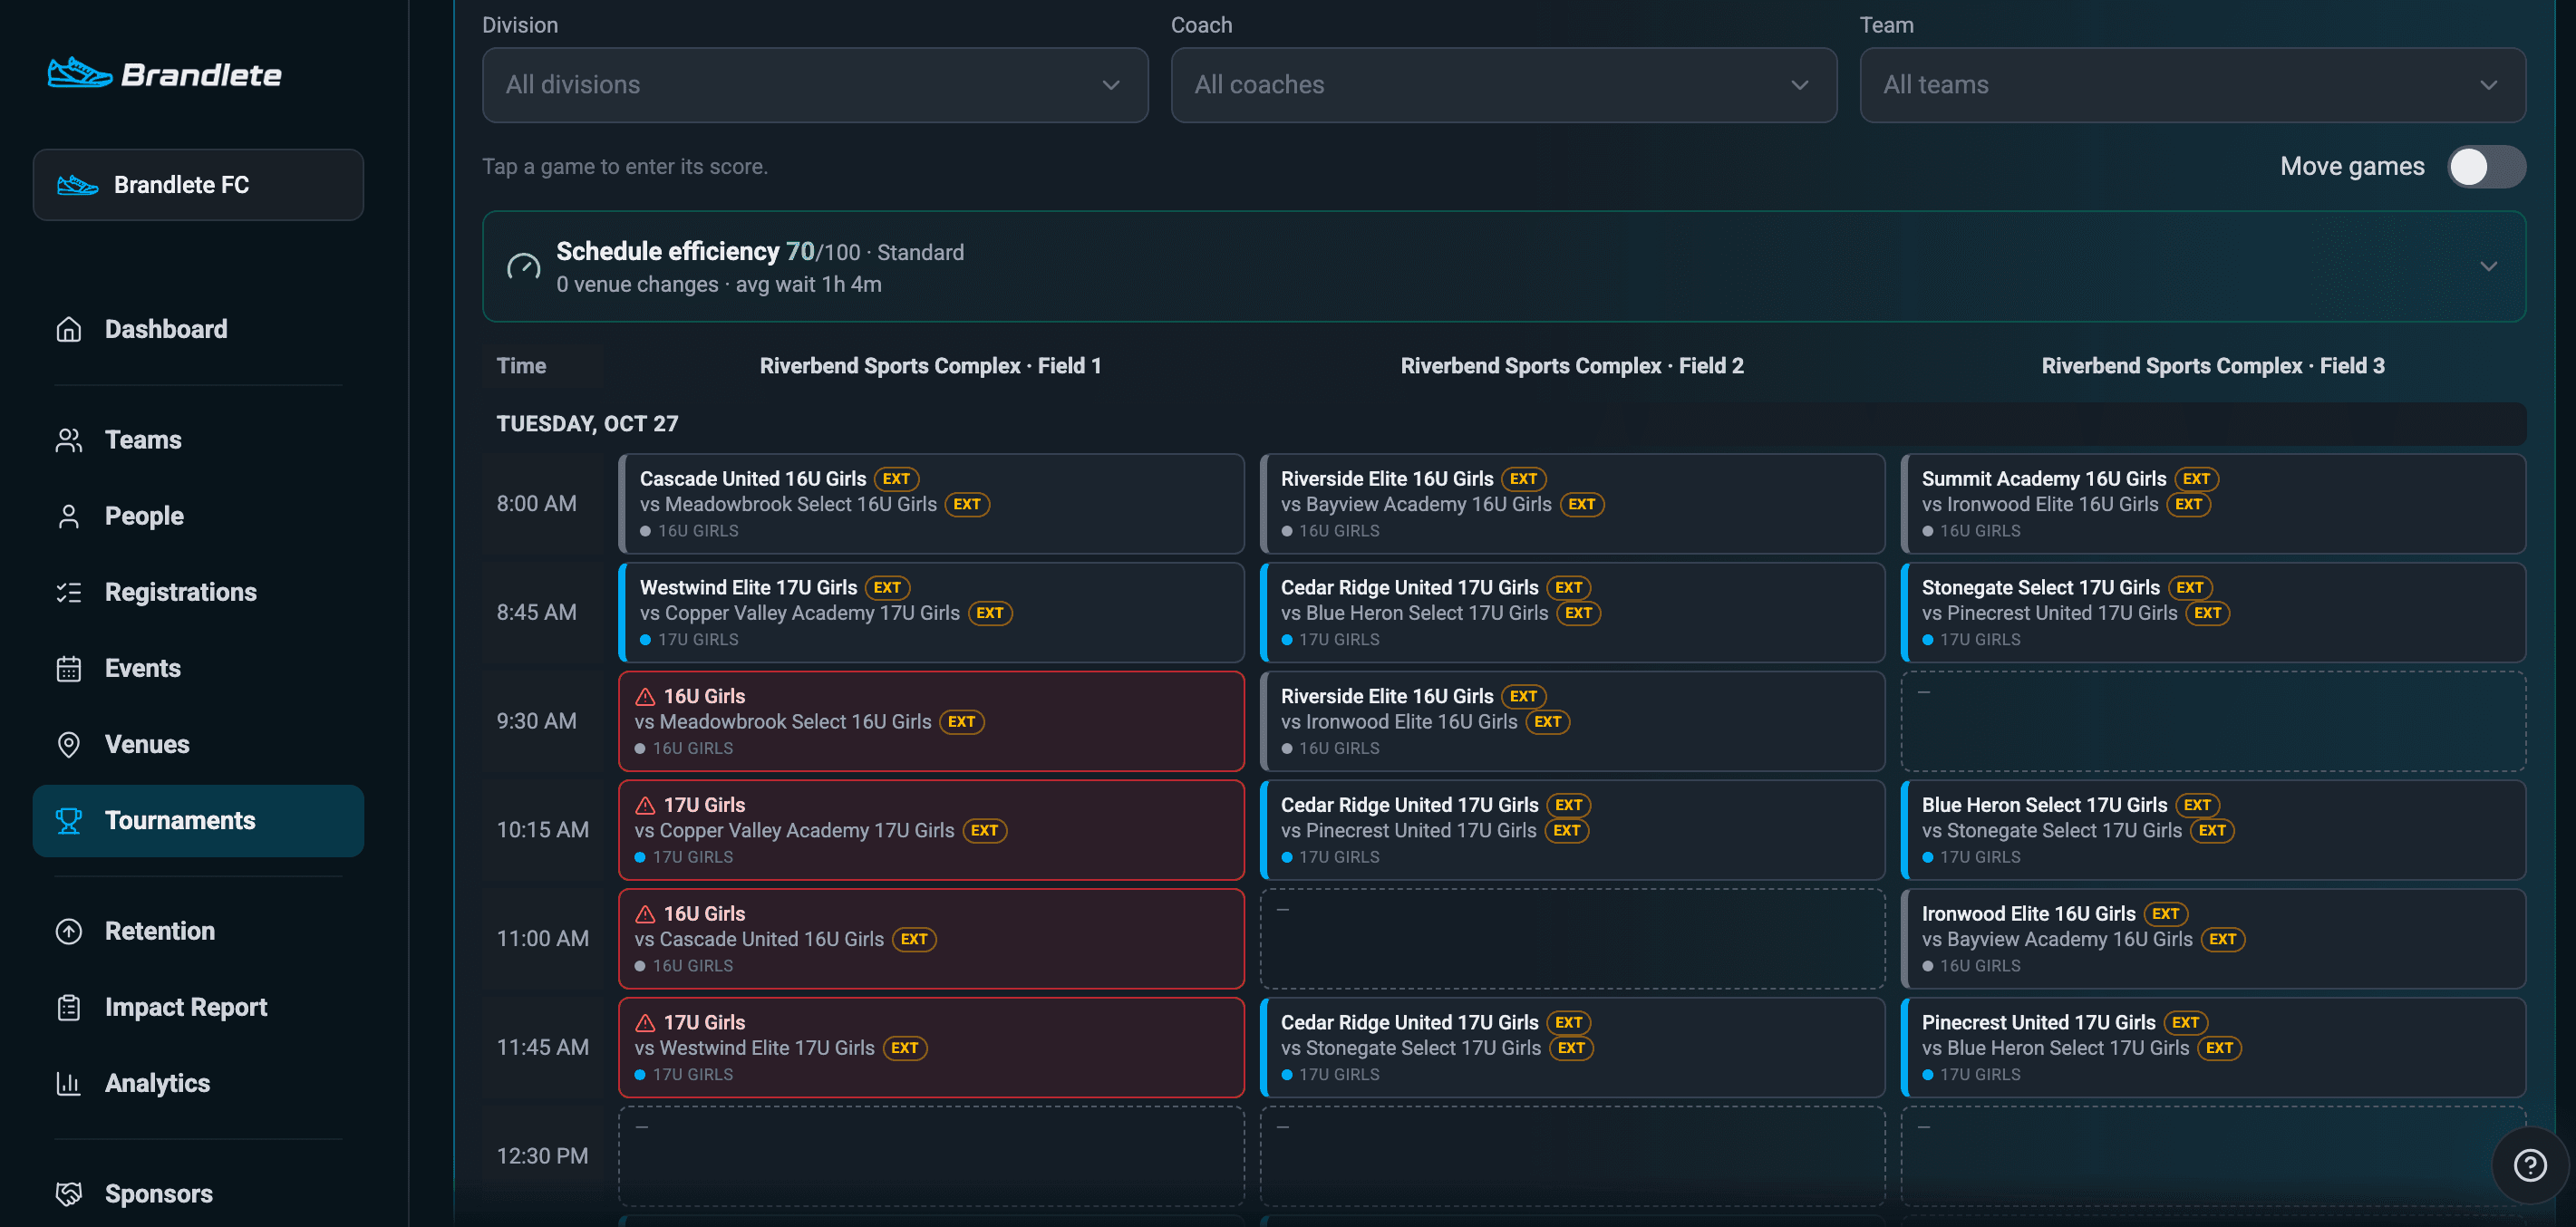Click the TUESDAY, OCT 27 date header
This screenshot has width=2576, height=1227.
pos(587,424)
